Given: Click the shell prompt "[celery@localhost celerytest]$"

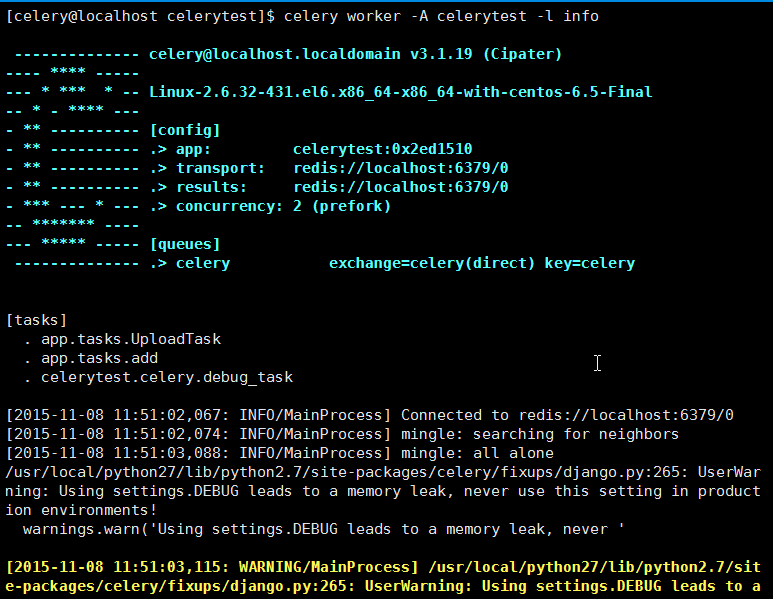Looking at the screenshot, I should 141,16.
